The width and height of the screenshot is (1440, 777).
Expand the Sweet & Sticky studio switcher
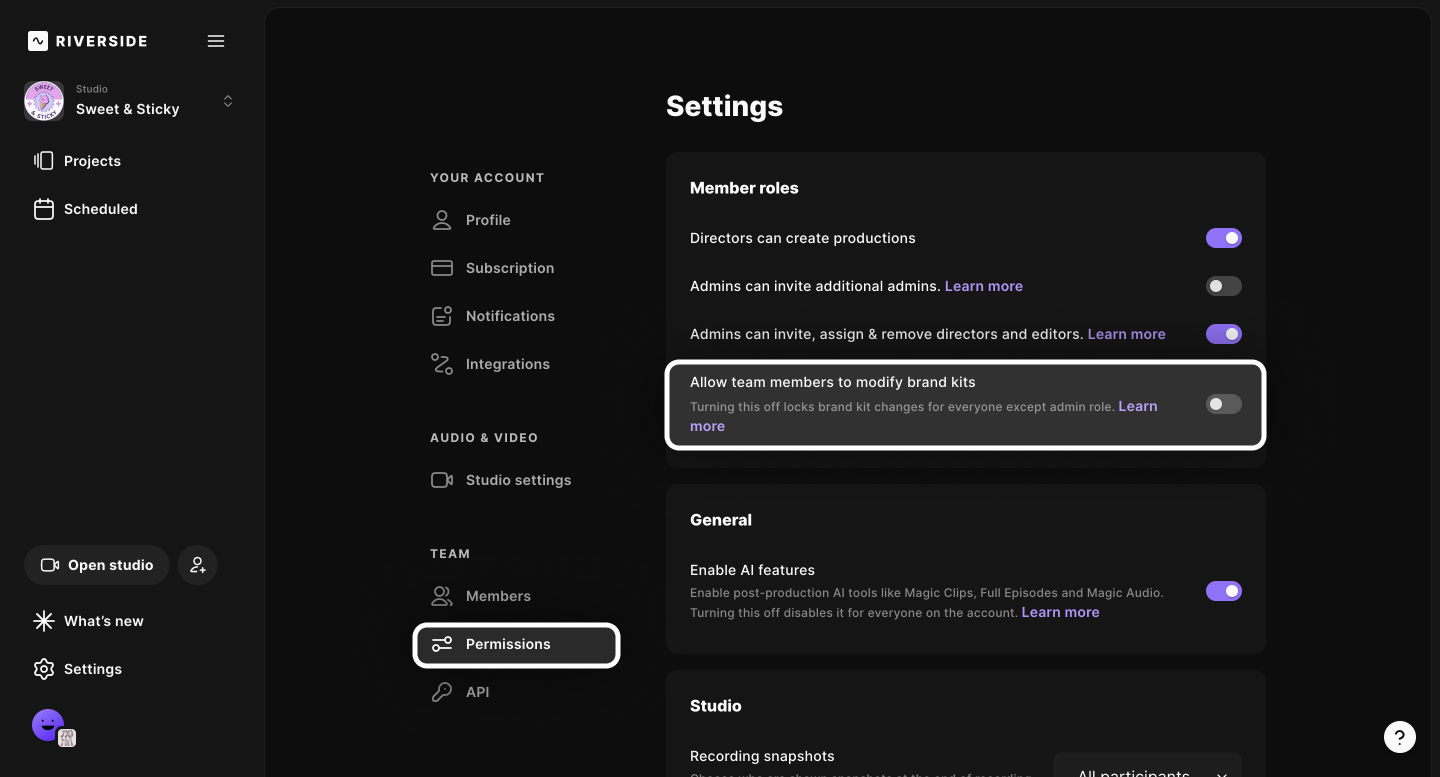[x=228, y=101]
